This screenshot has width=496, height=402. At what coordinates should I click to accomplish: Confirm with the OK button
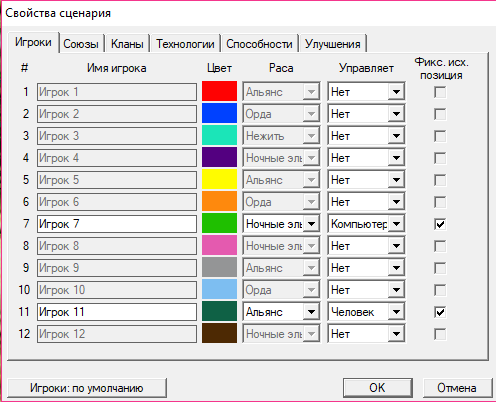coord(377,388)
